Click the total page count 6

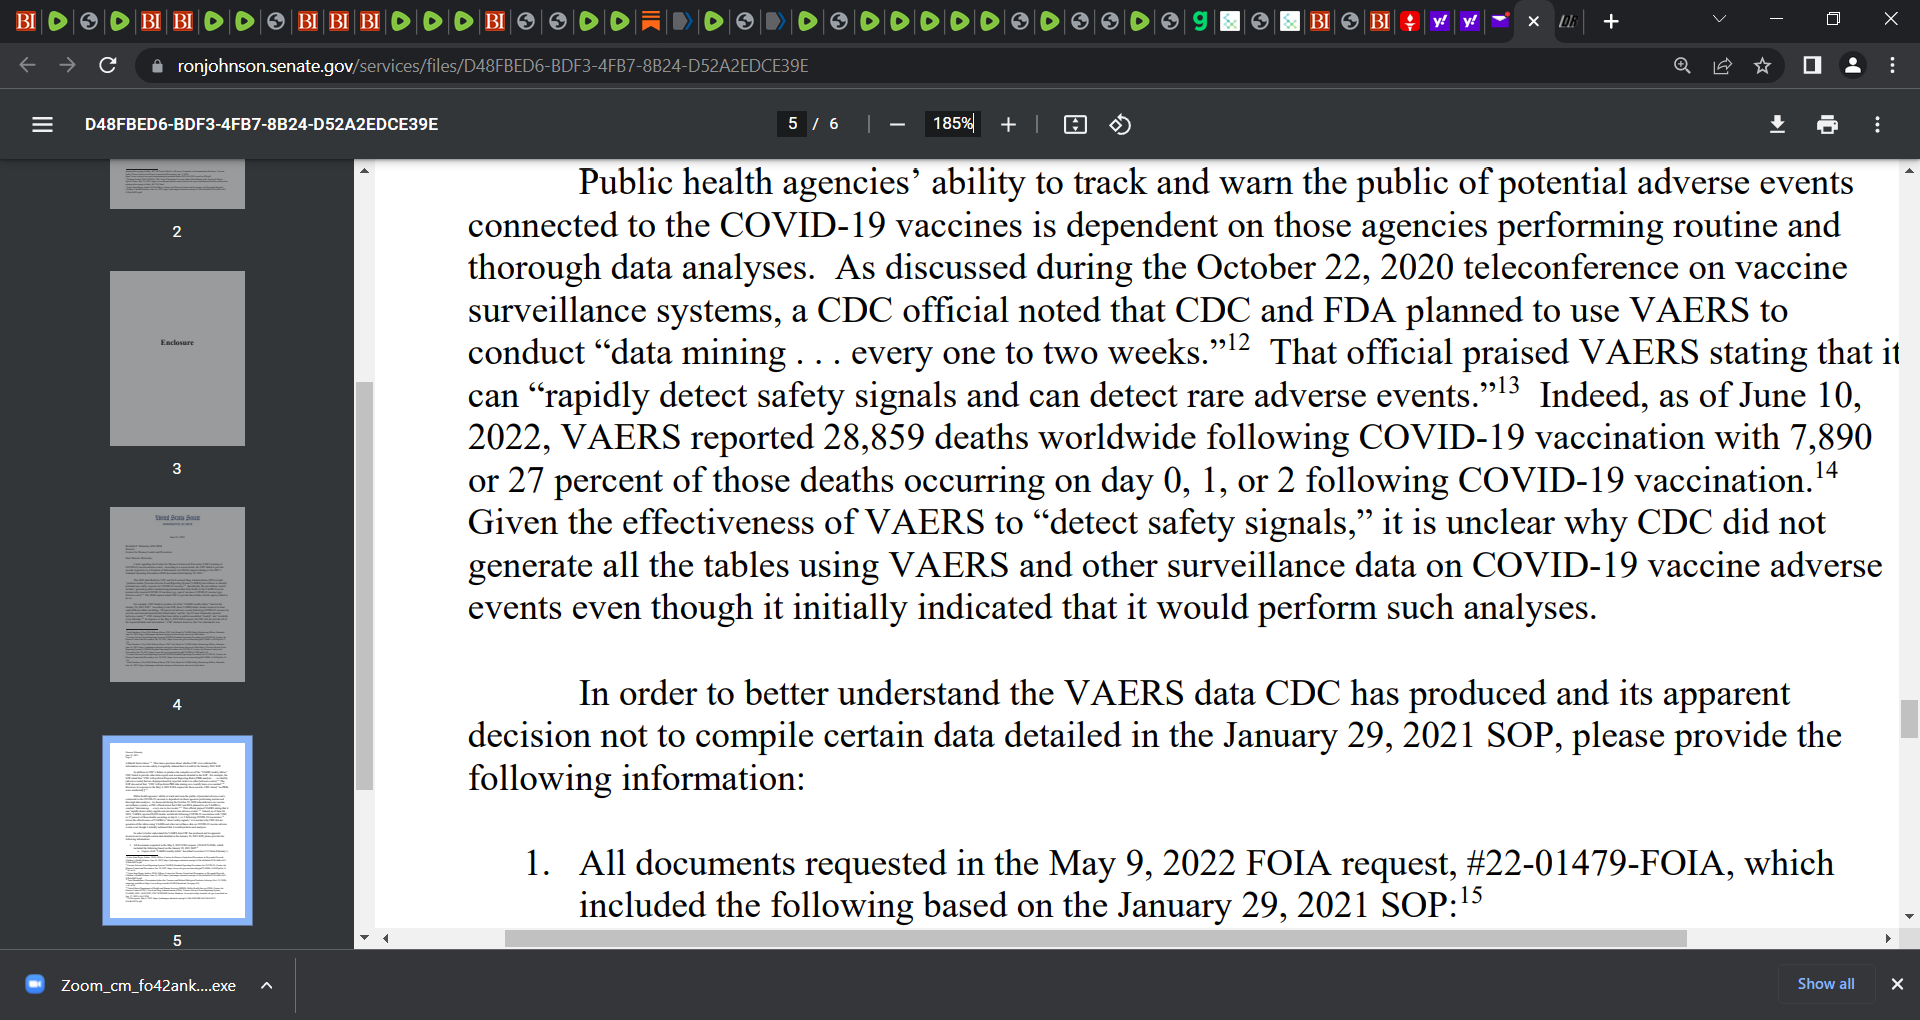(833, 124)
